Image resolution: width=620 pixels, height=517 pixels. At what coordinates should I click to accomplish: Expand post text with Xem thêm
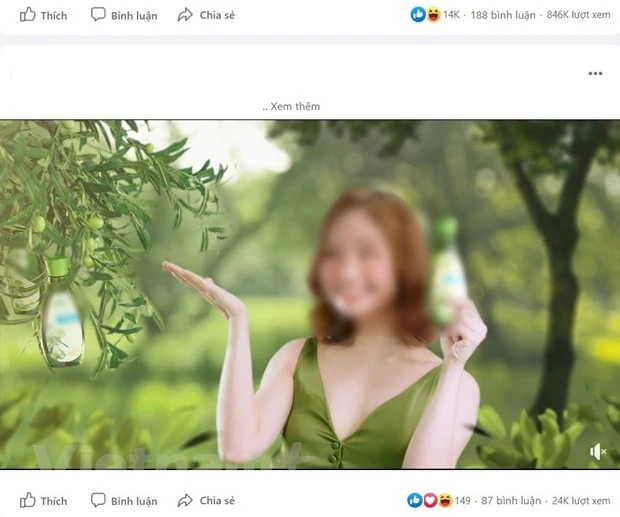(292, 106)
